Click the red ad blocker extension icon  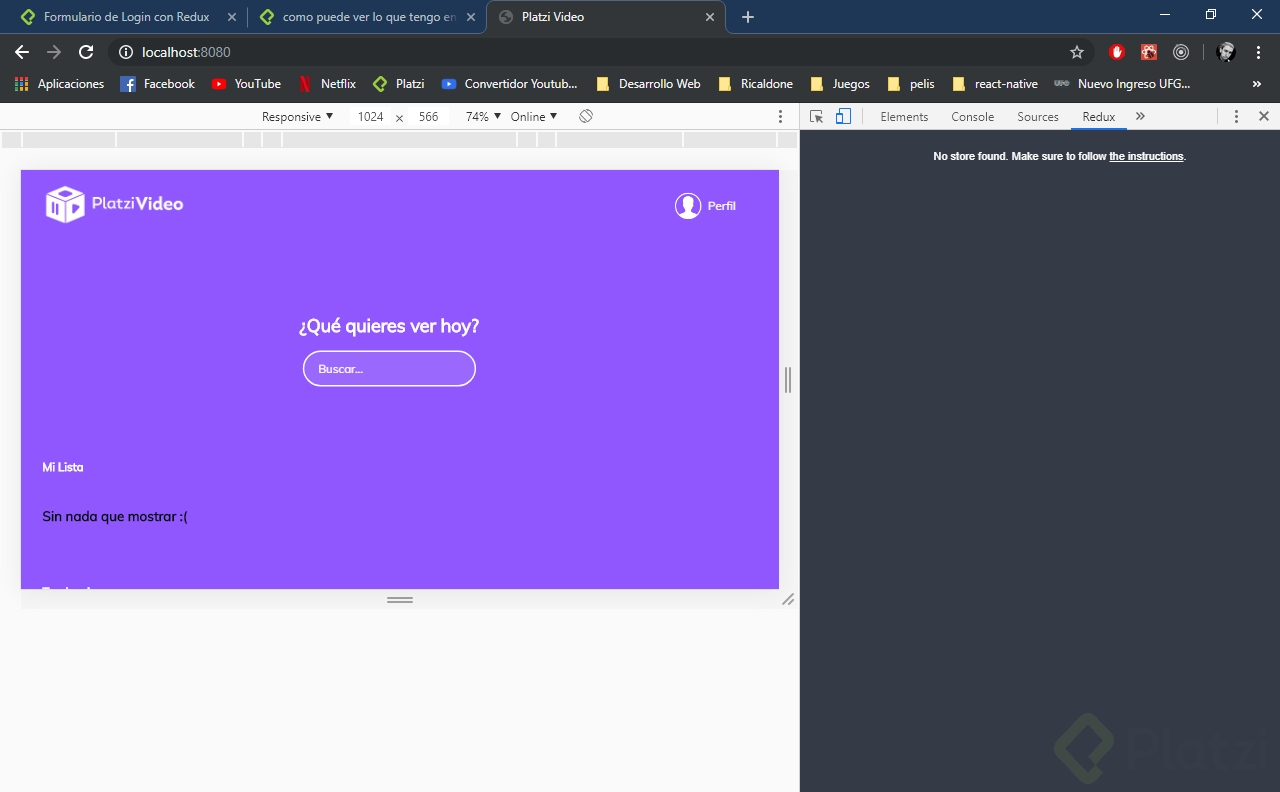1117,52
